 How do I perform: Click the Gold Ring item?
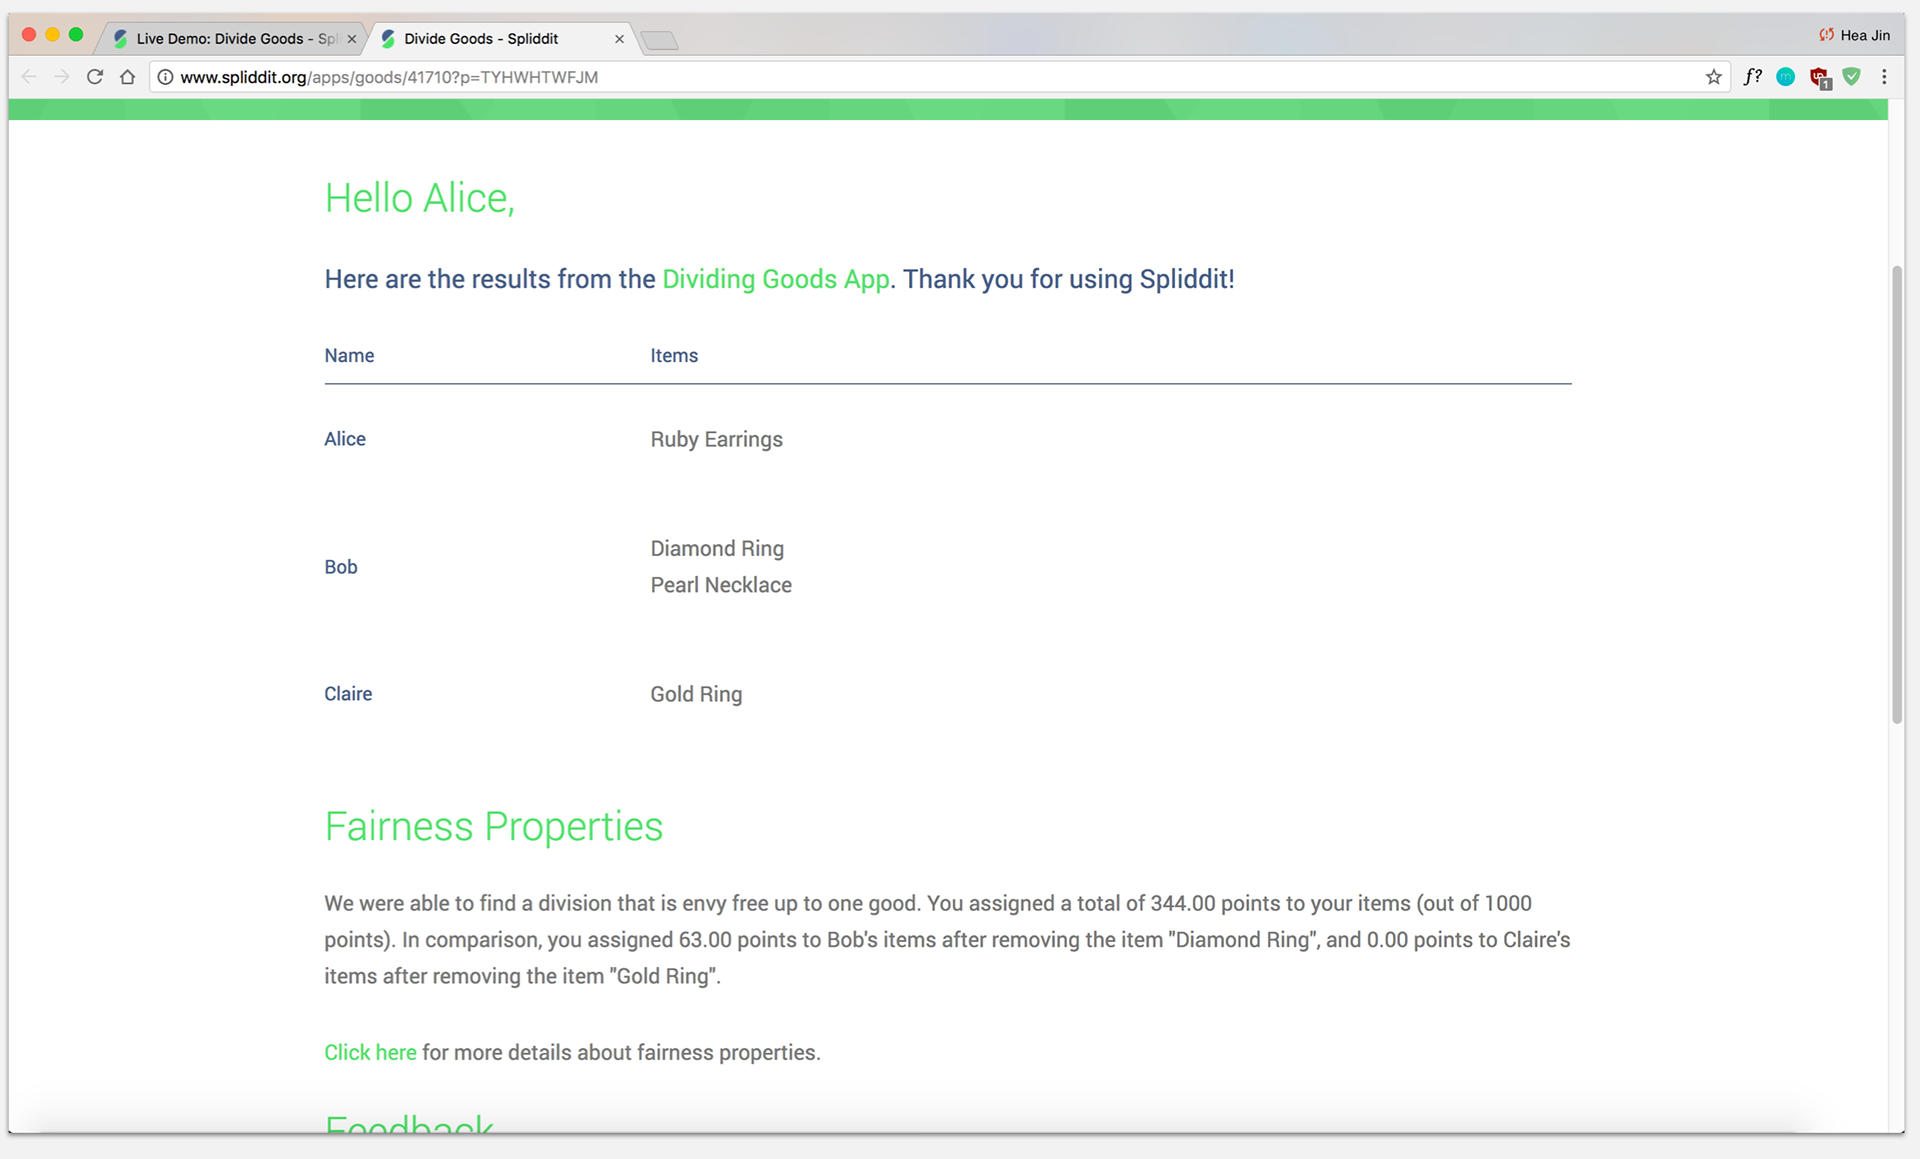tap(696, 695)
